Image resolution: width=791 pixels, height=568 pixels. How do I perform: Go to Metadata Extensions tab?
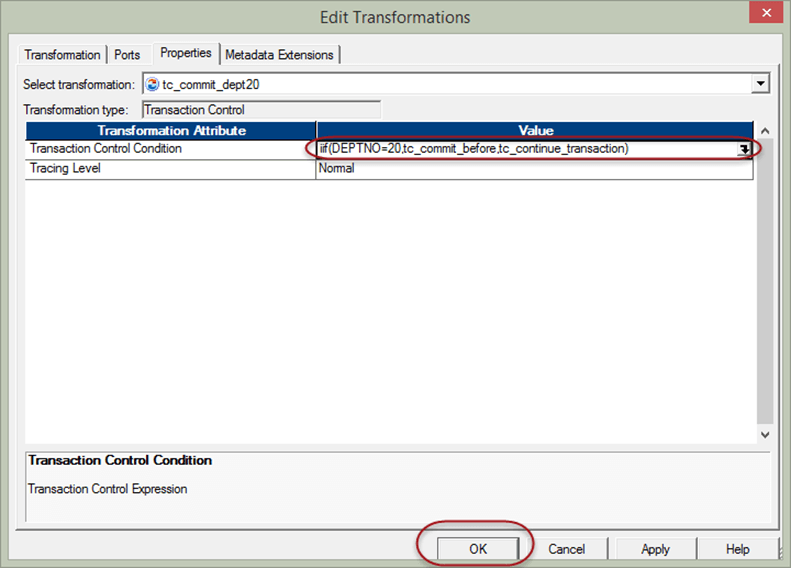pyautogui.click(x=281, y=54)
